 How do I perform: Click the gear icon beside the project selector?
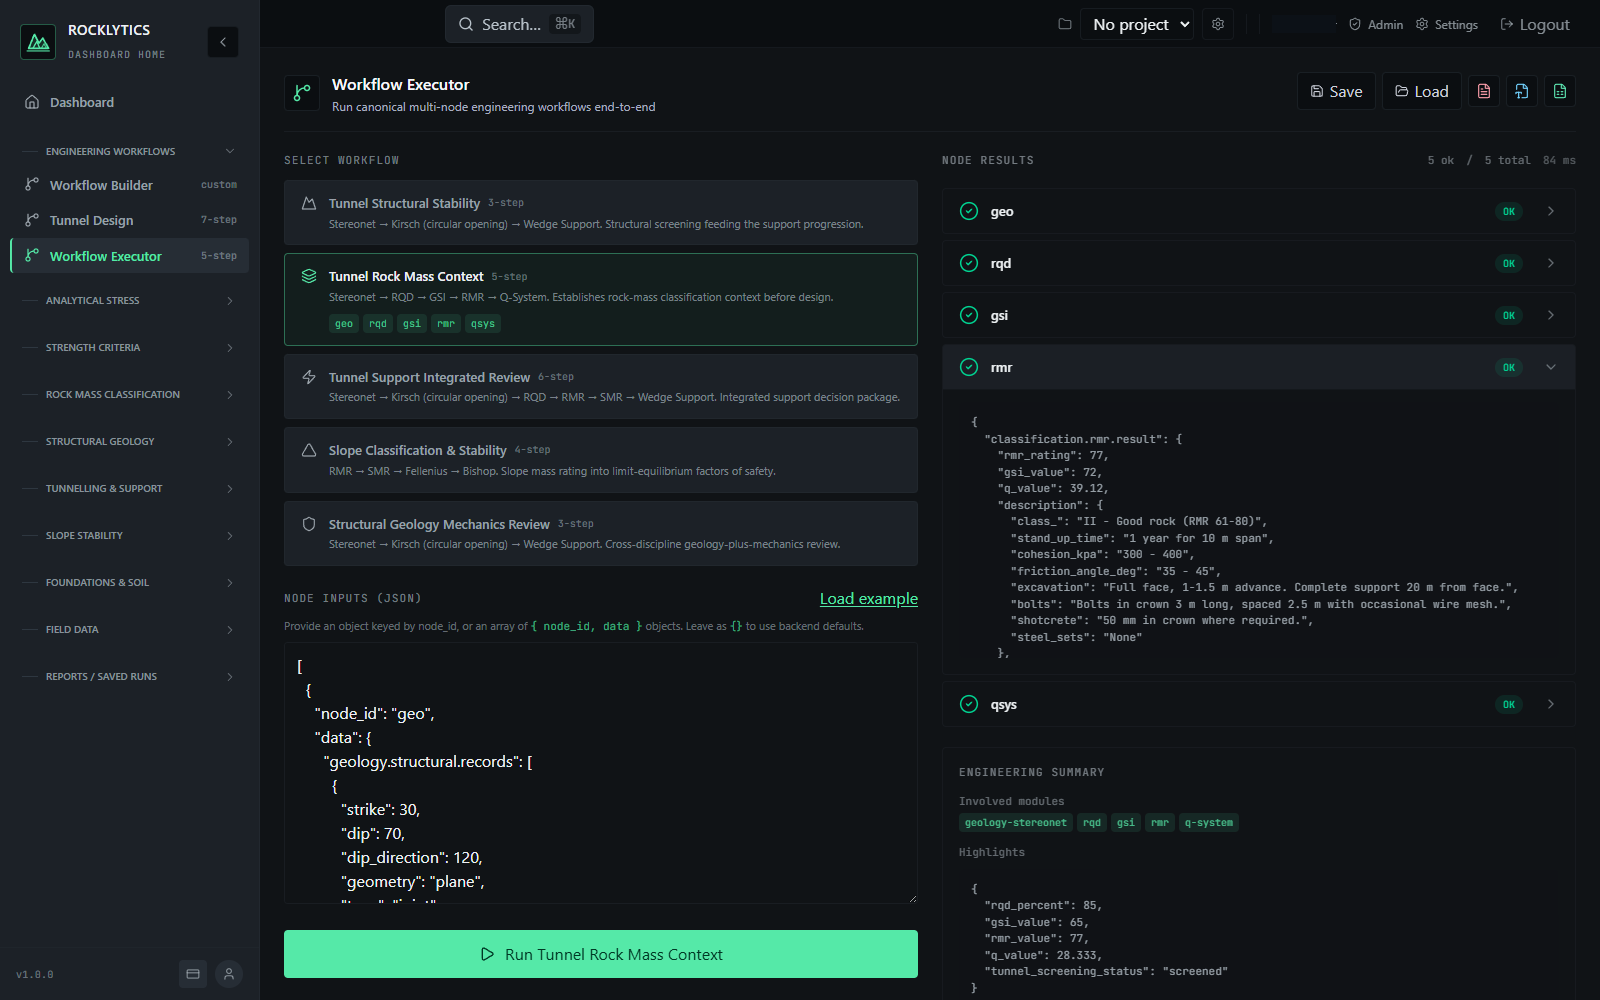pos(1218,24)
